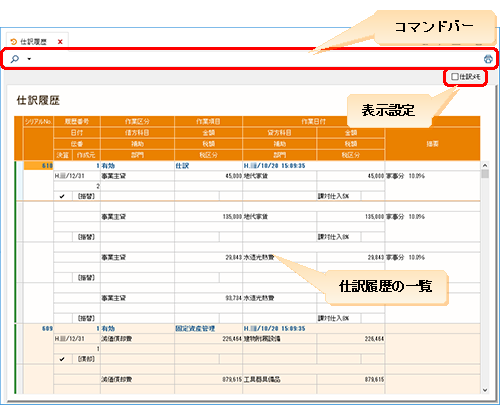Click the serial number 609 cell
500x405 pixels.
(x=38, y=329)
